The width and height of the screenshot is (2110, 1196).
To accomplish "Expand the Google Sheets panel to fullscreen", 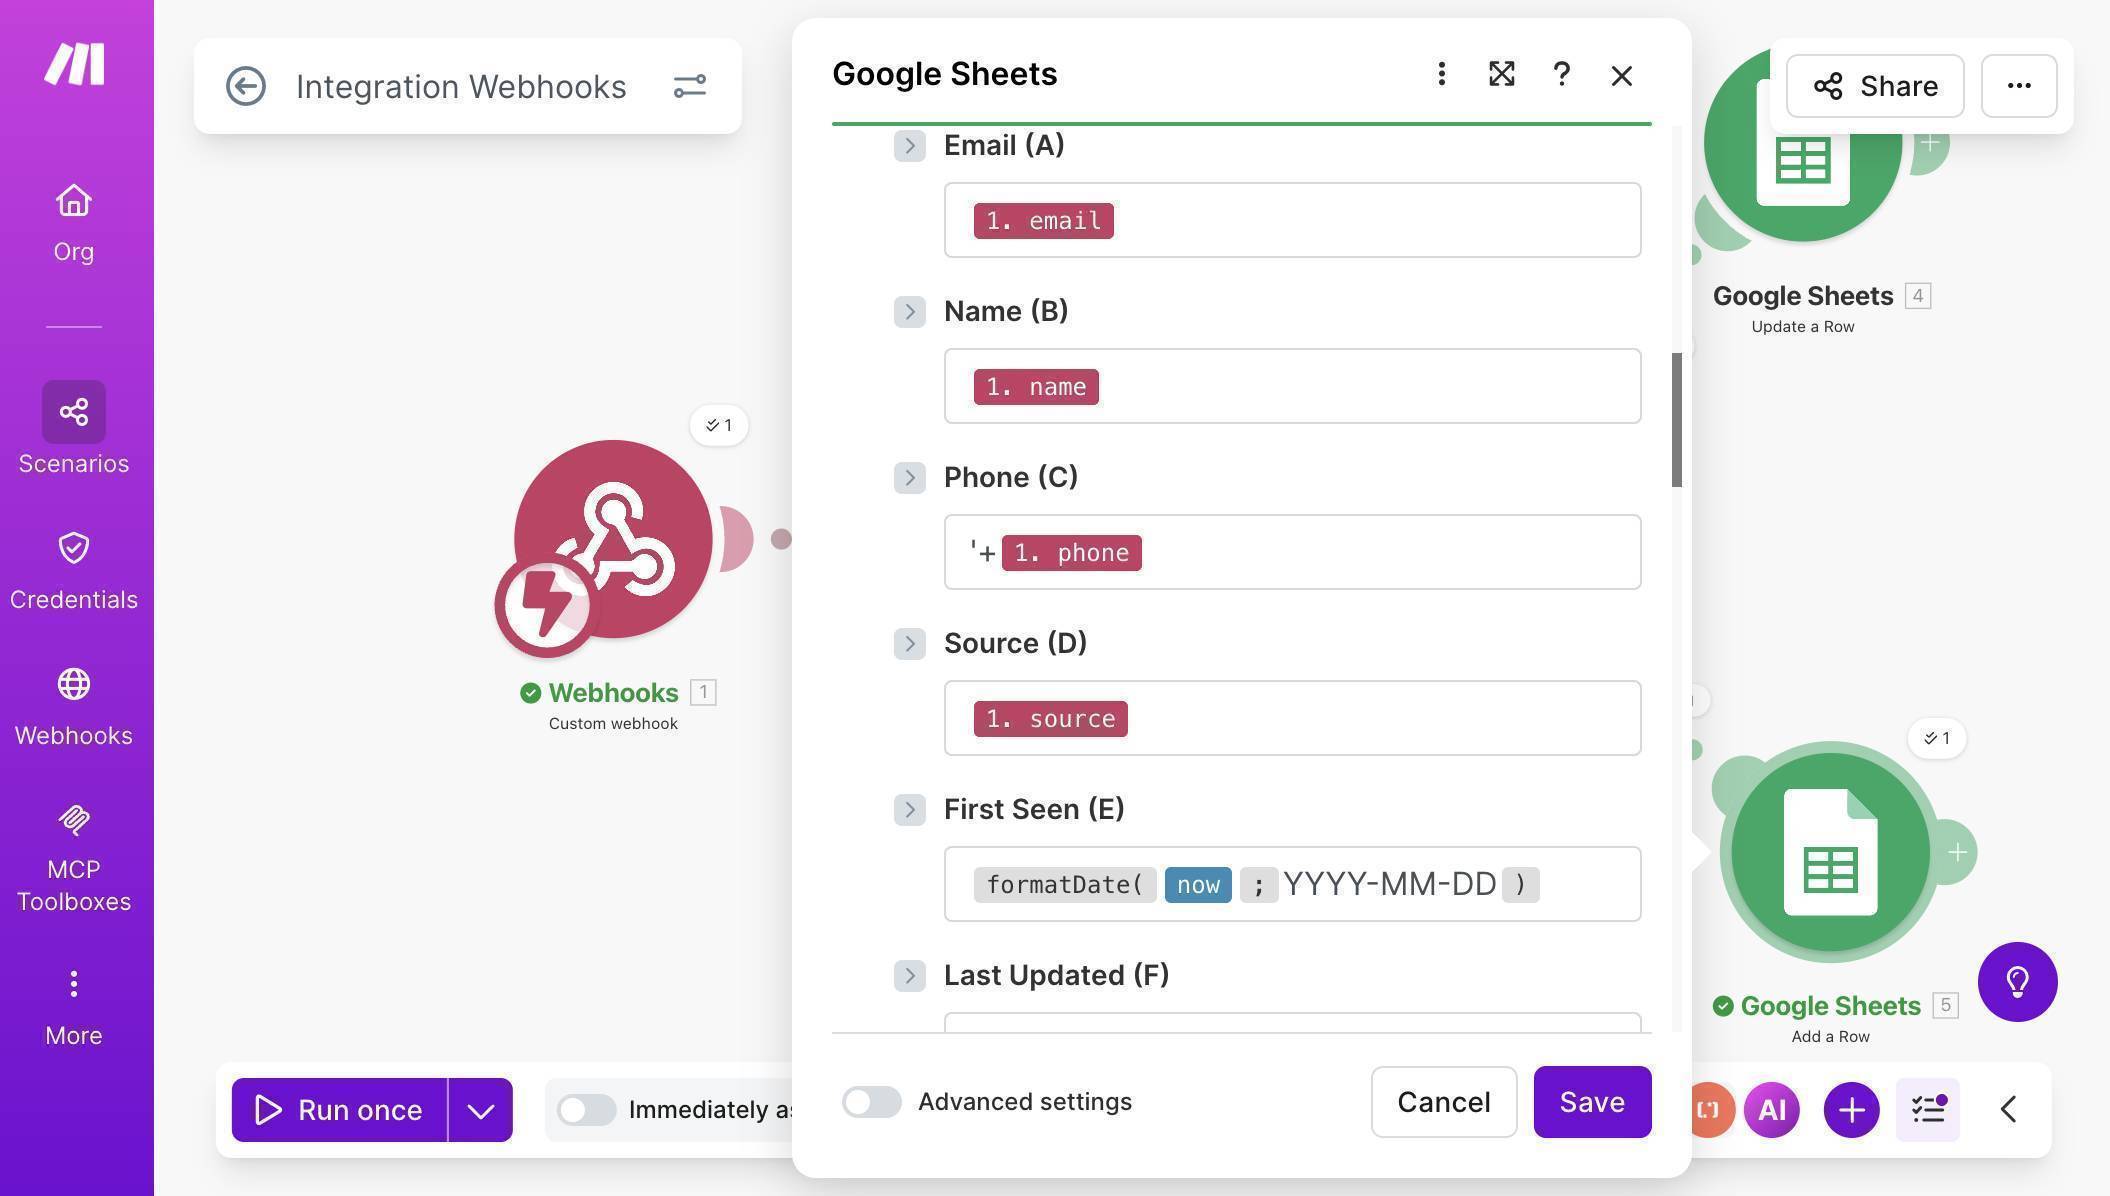I will (x=1501, y=74).
